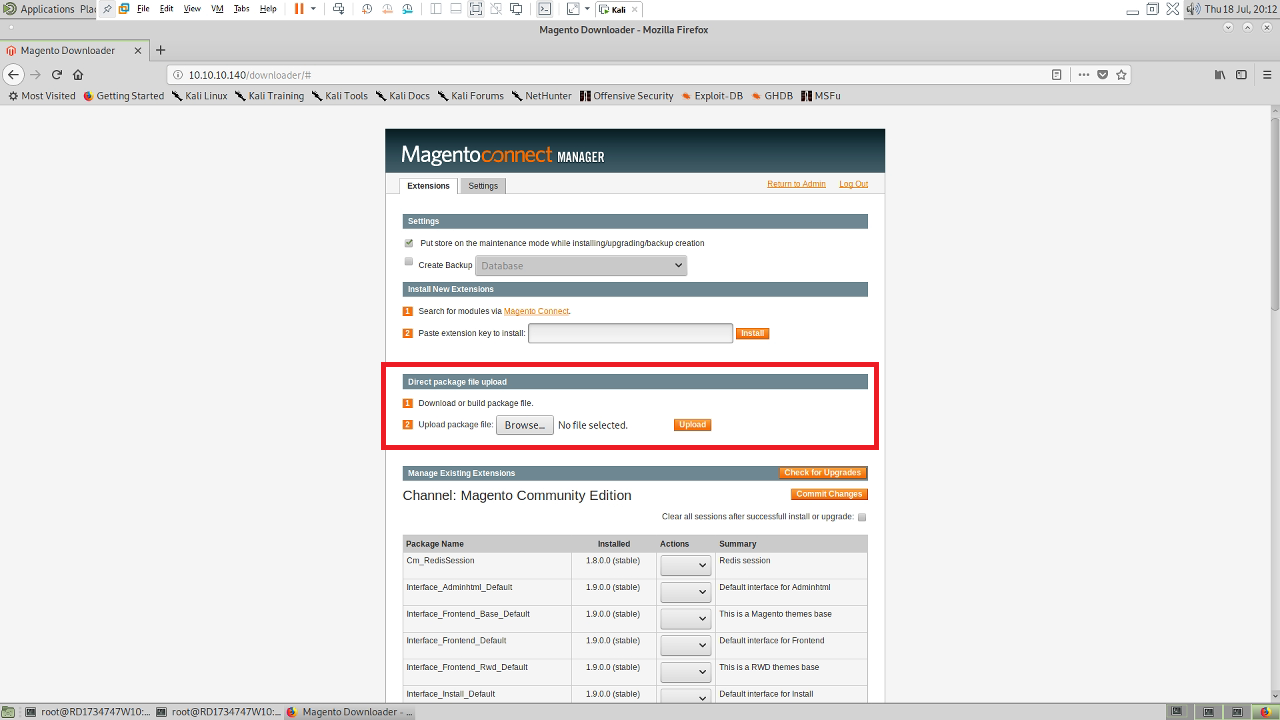
Task: Open the Database backup type dropdown
Action: [581, 265]
